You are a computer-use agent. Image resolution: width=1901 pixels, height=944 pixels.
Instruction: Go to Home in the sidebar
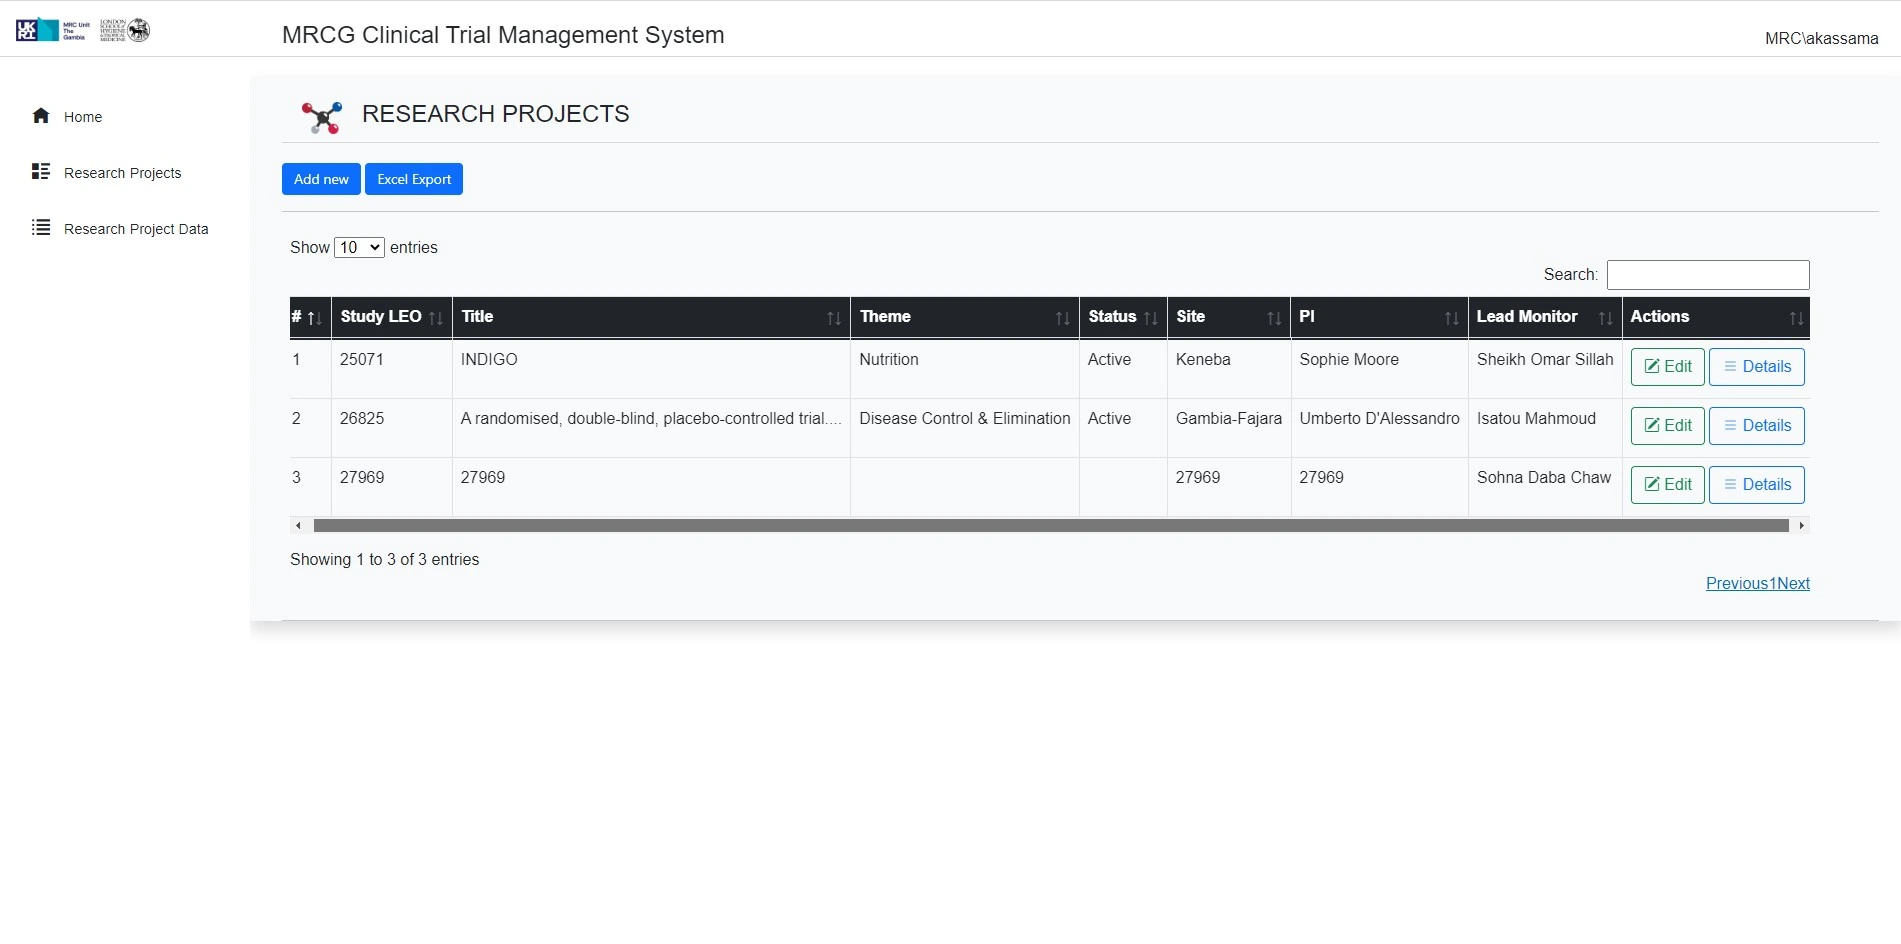point(83,117)
